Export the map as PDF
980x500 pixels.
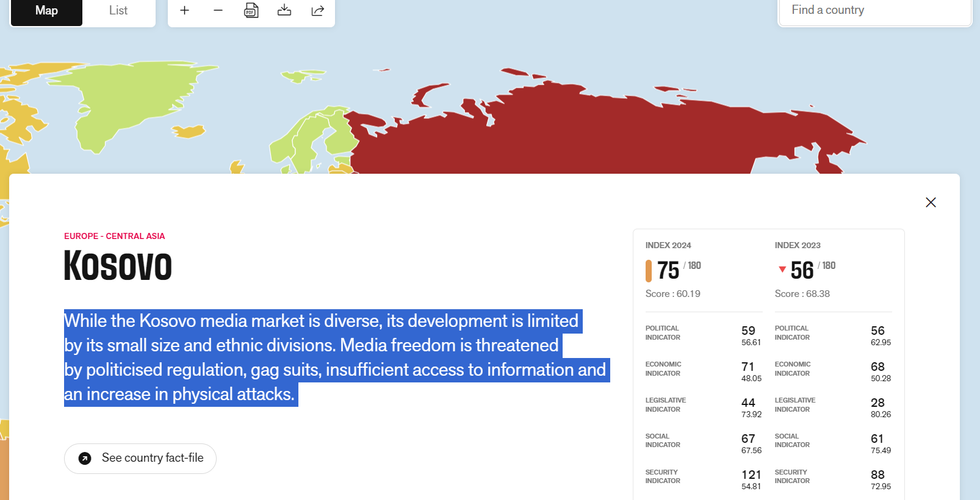(251, 11)
